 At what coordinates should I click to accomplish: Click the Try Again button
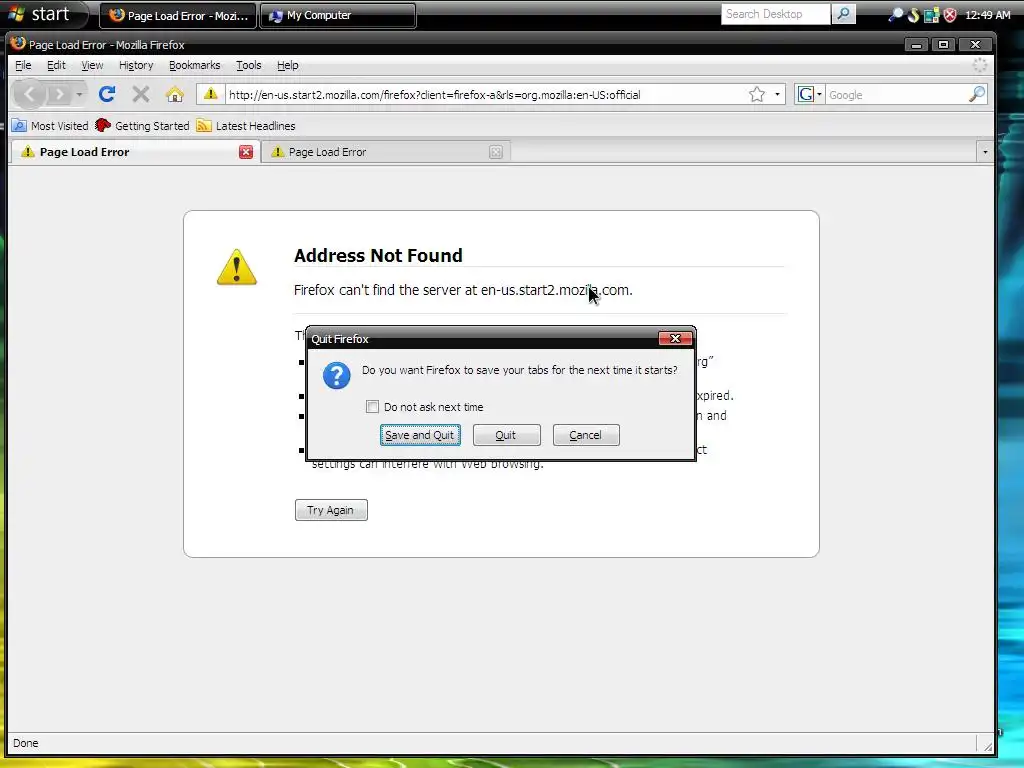331,510
